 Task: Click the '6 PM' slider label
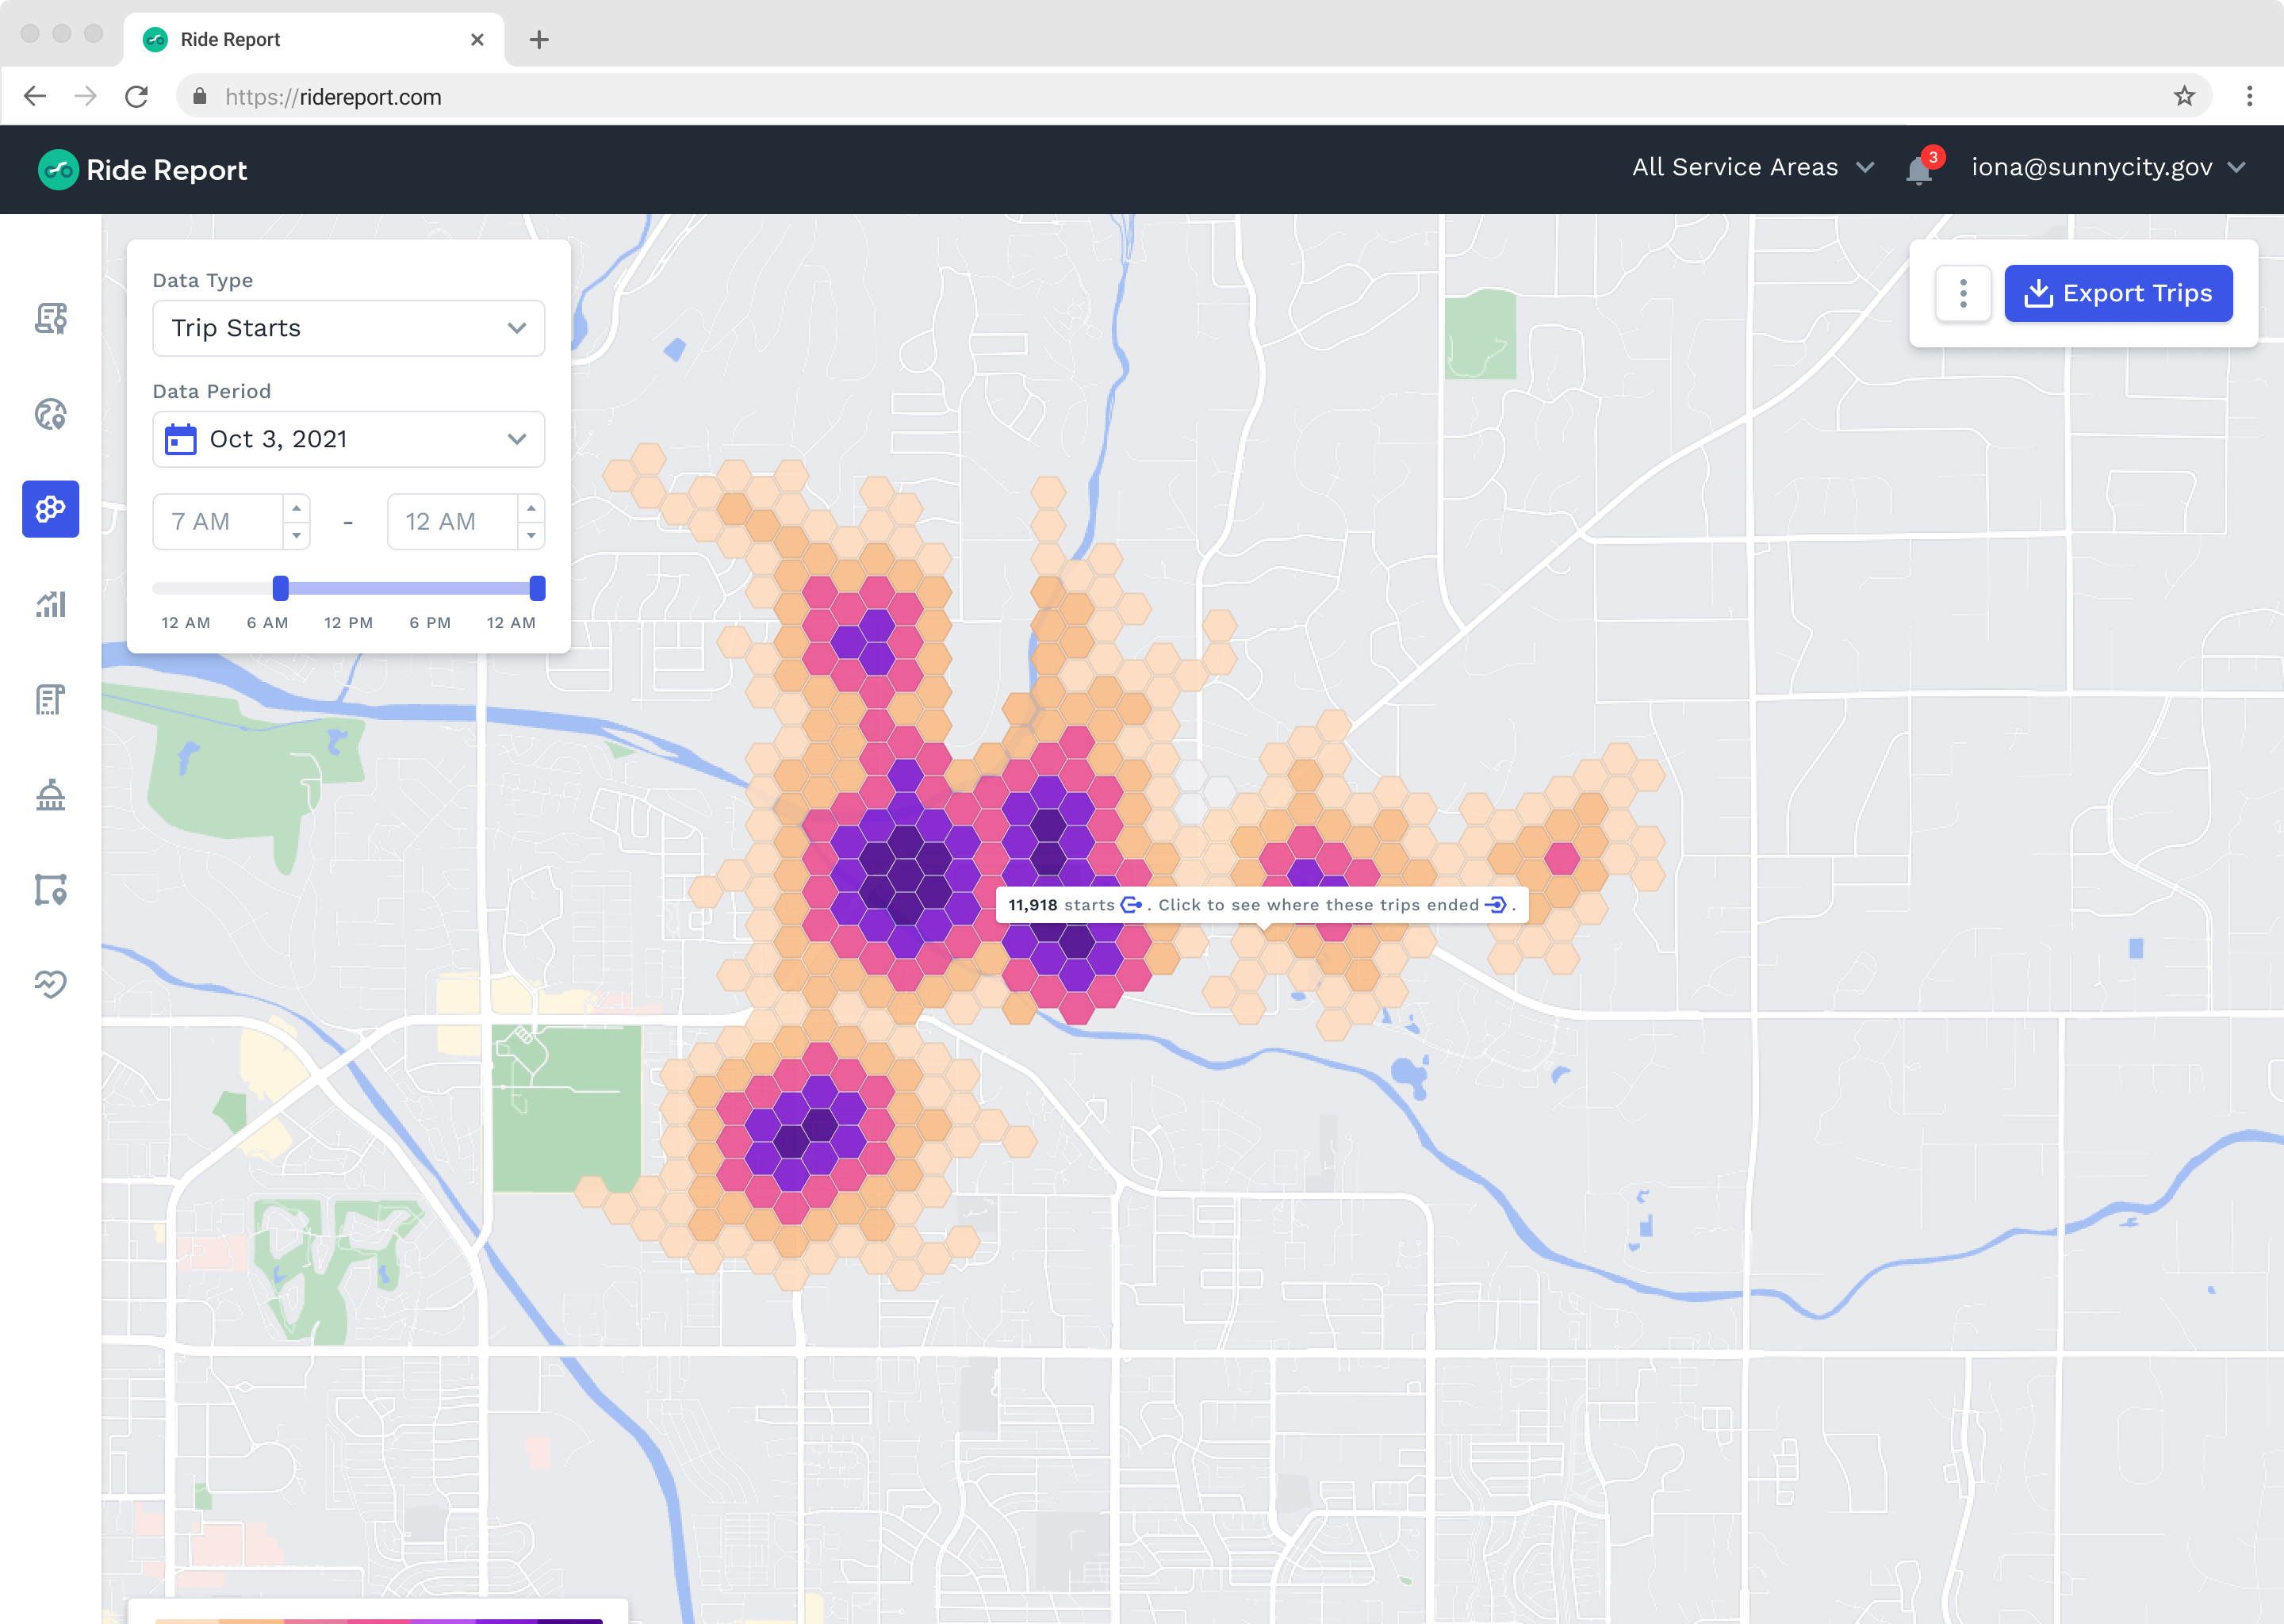pos(430,623)
